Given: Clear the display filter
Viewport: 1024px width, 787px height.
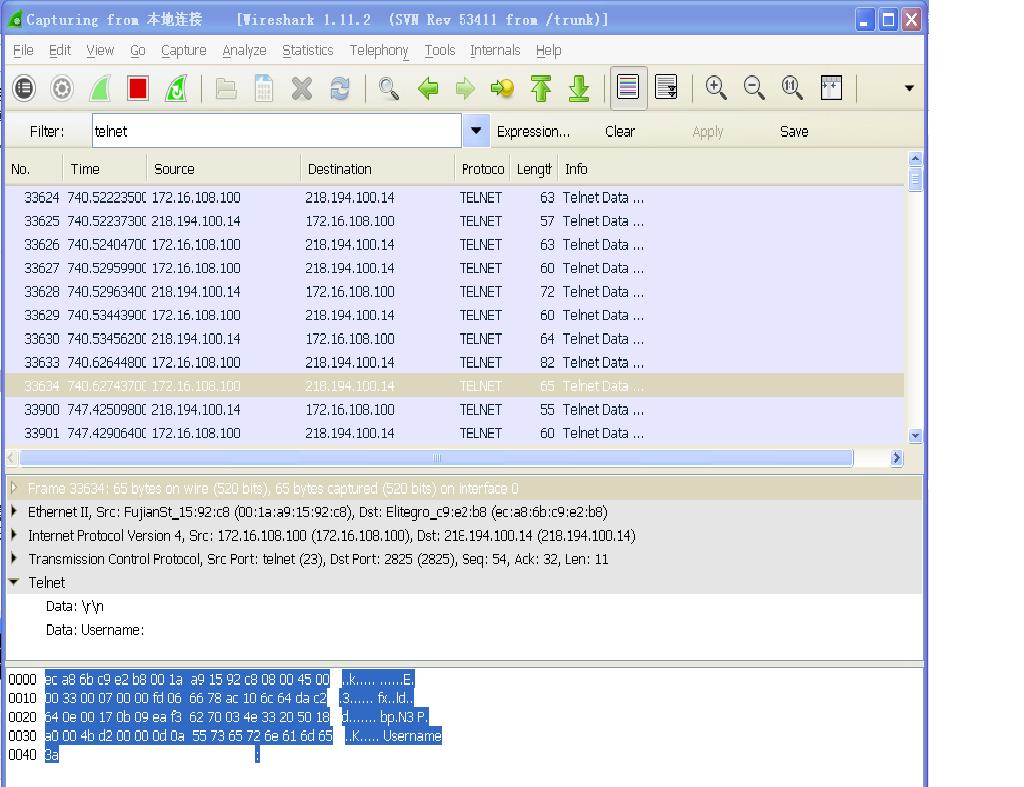Looking at the screenshot, I should tap(620, 131).
